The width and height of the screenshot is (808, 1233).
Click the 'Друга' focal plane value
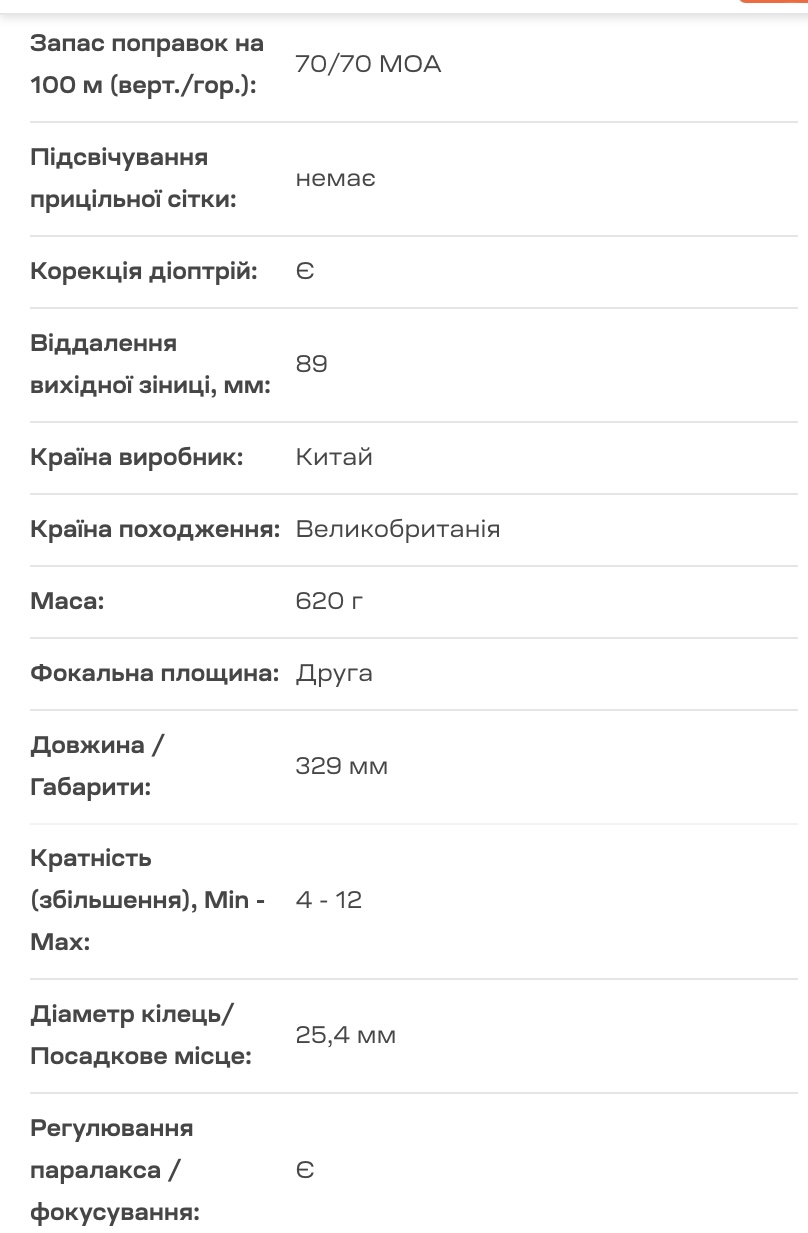[334, 674]
